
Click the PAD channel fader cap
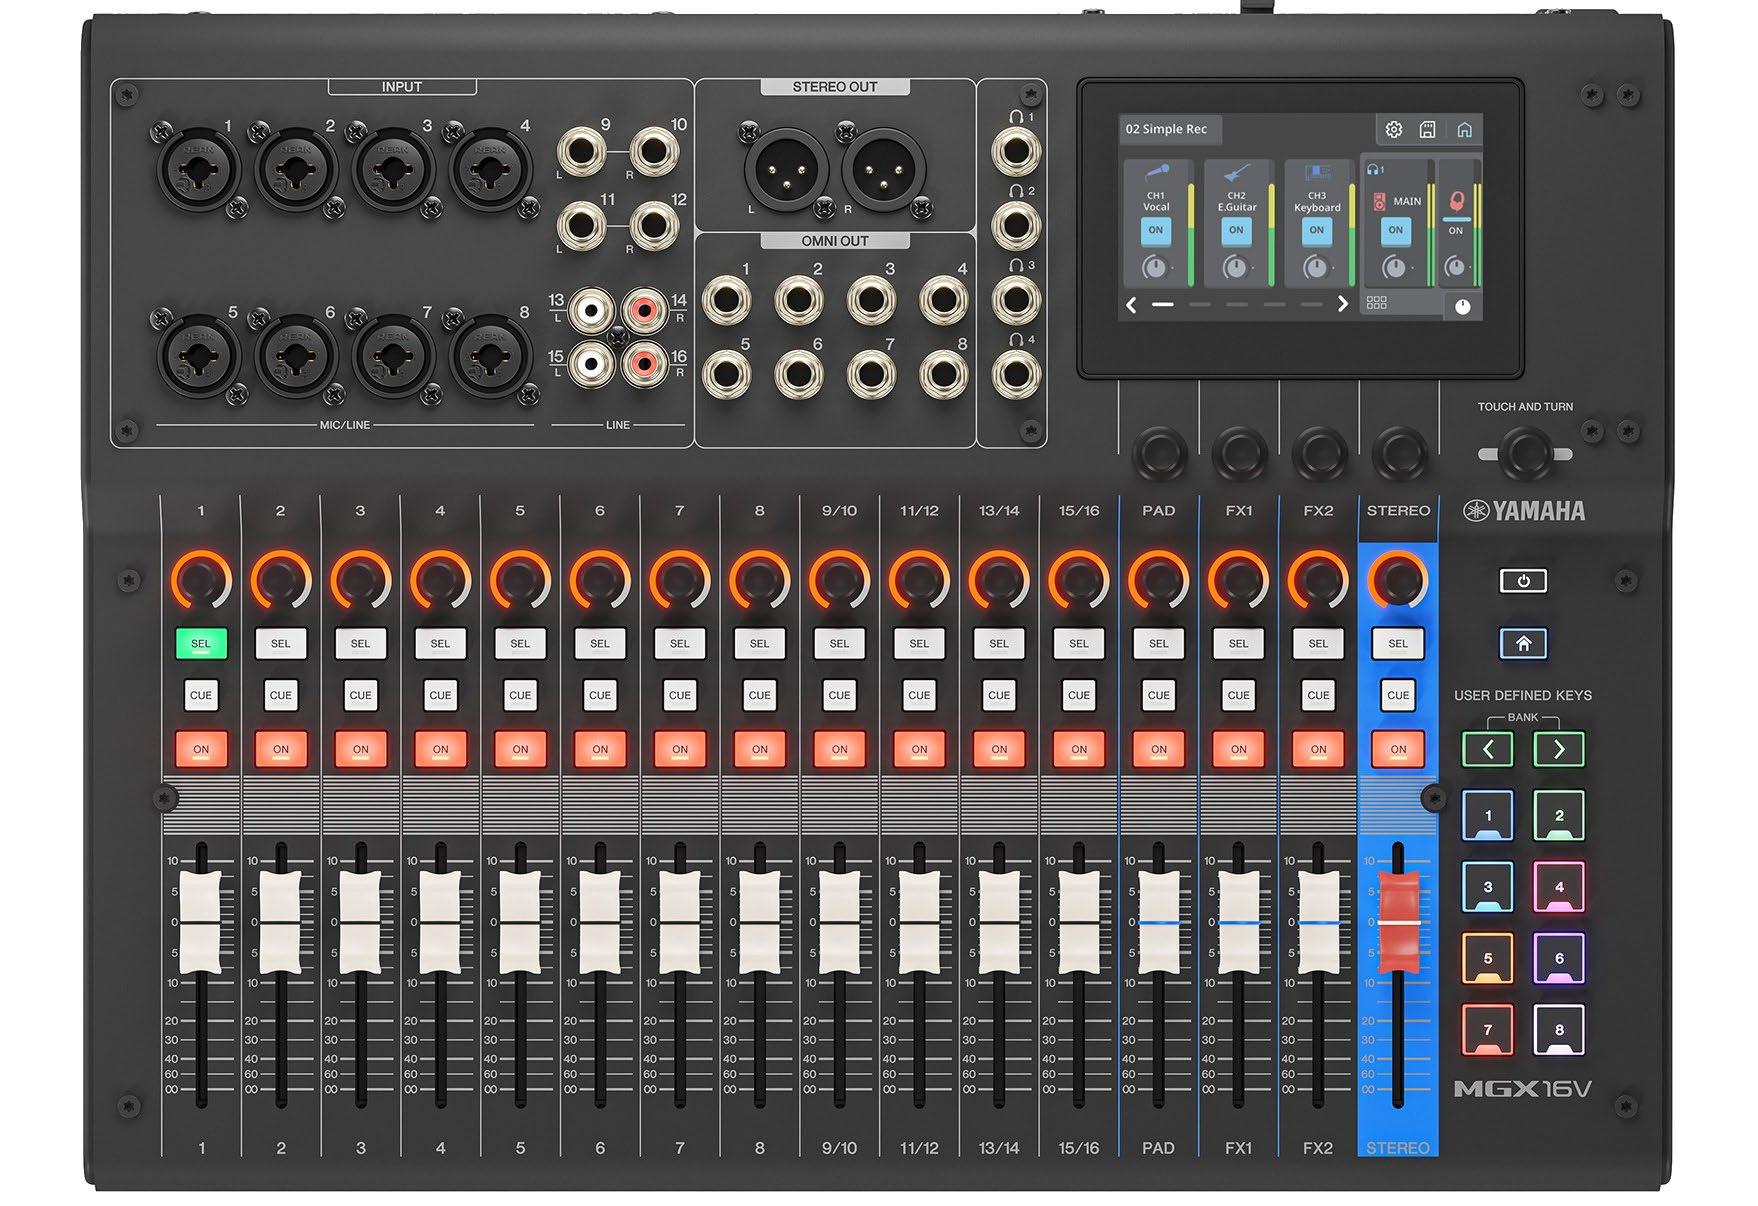point(1158,921)
